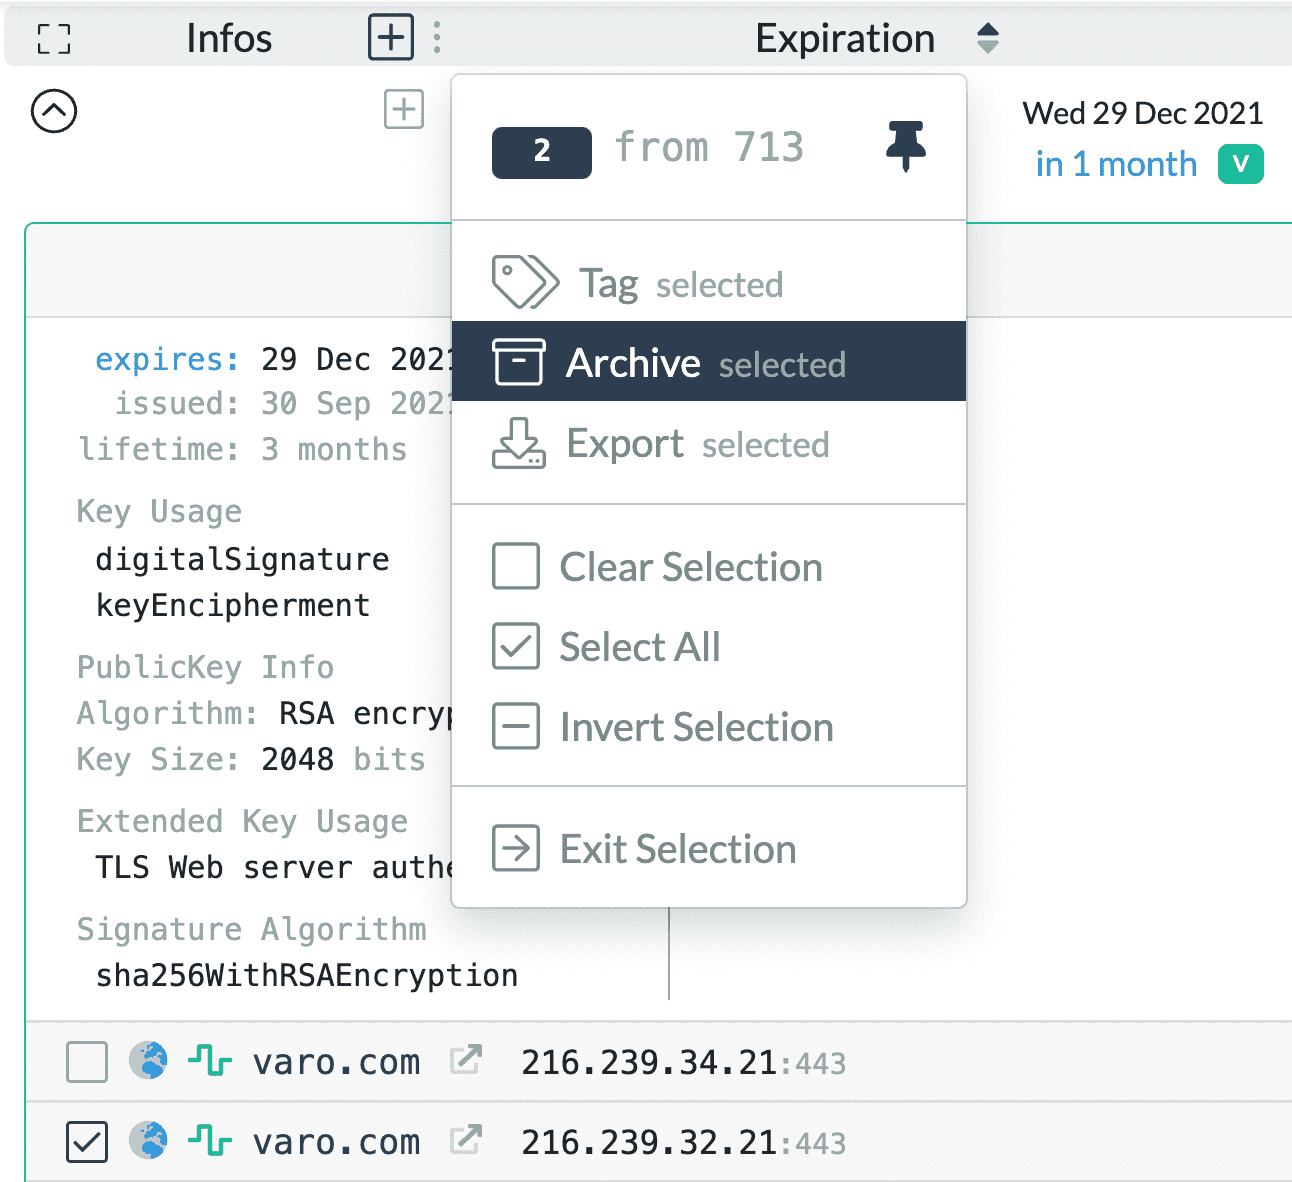This screenshot has width=1292, height=1182.
Task: Open the three-dot column options menu
Action: point(437,38)
